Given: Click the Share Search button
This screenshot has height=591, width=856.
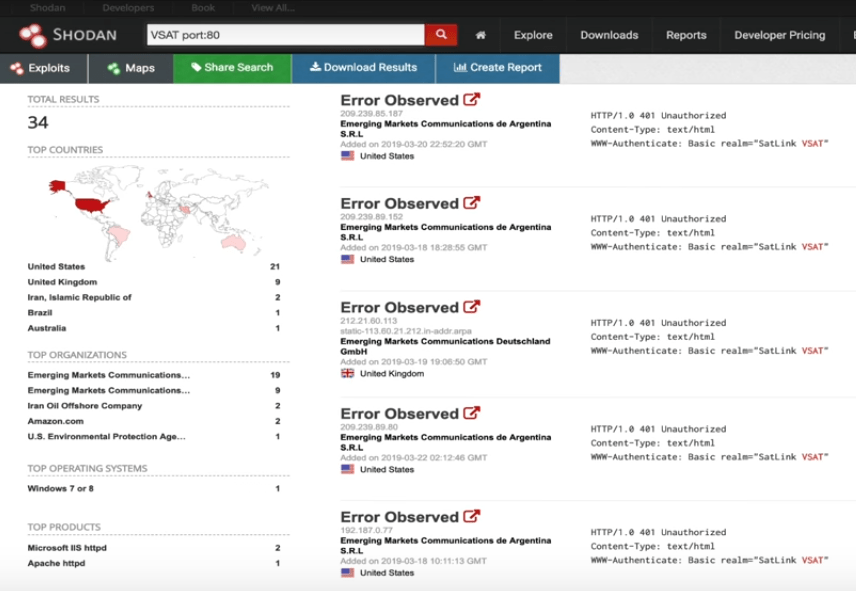Looking at the screenshot, I should point(232,68).
